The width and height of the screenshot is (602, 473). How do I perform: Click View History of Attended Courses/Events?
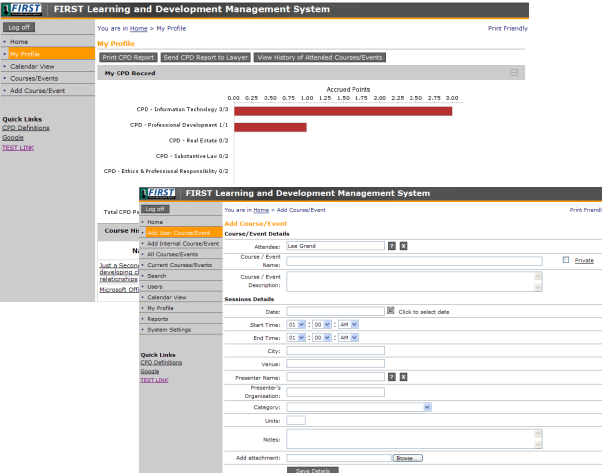pyautogui.click(x=320, y=57)
